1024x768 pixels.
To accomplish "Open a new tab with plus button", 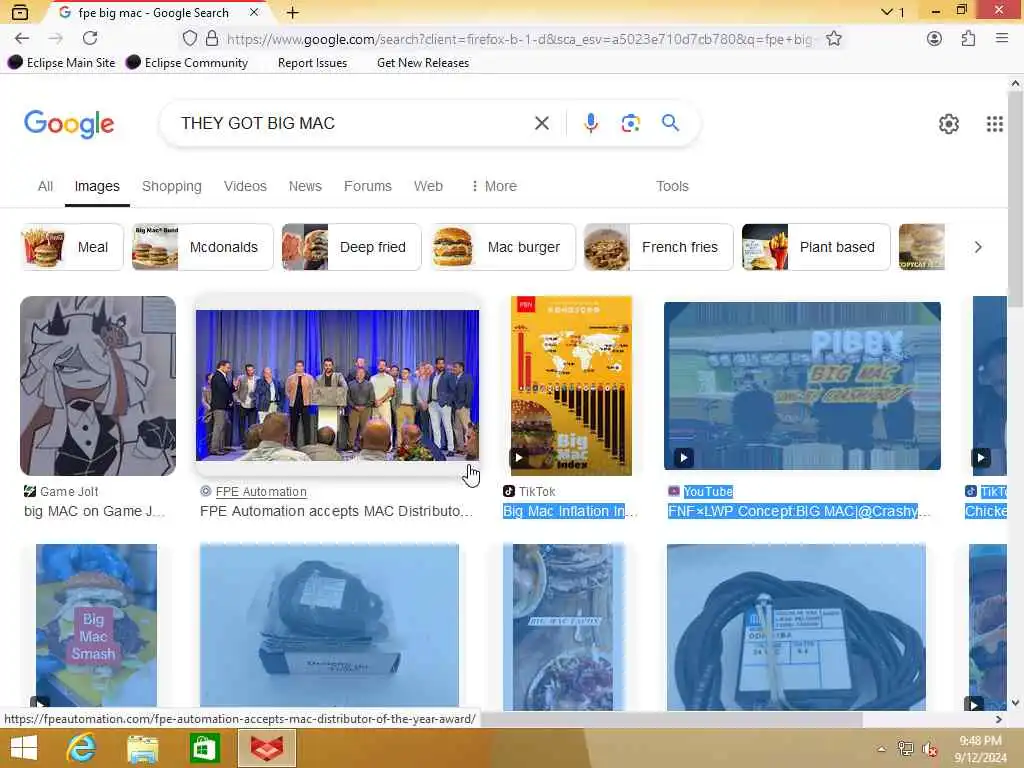I will pos(293,12).
